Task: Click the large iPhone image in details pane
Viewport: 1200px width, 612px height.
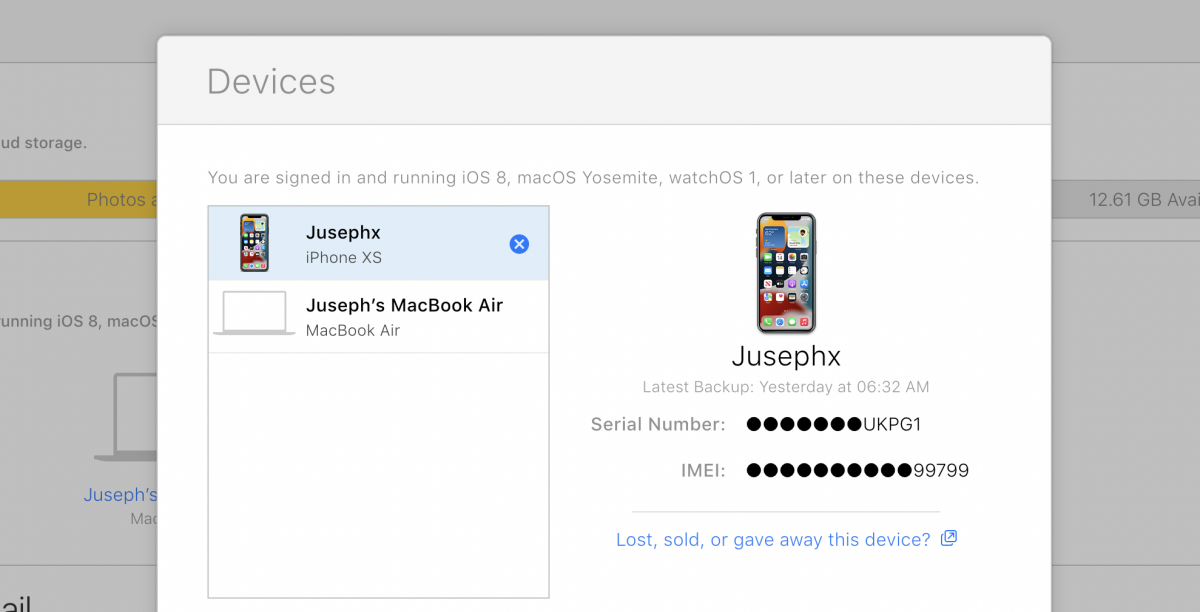Action: [785, 273]
